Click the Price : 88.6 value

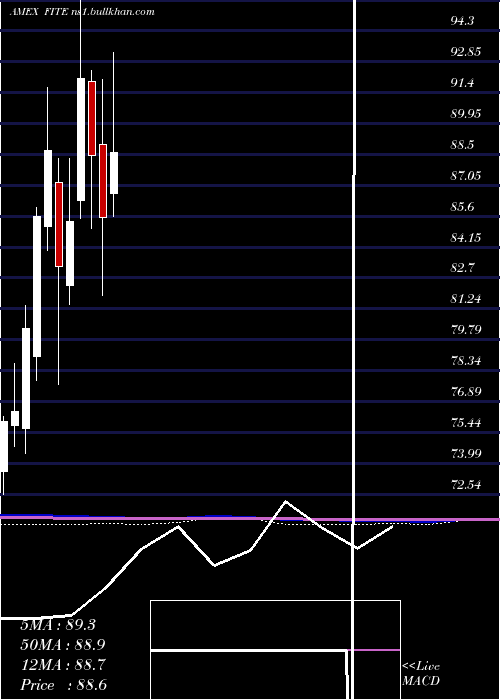click(x=63, y=685)
